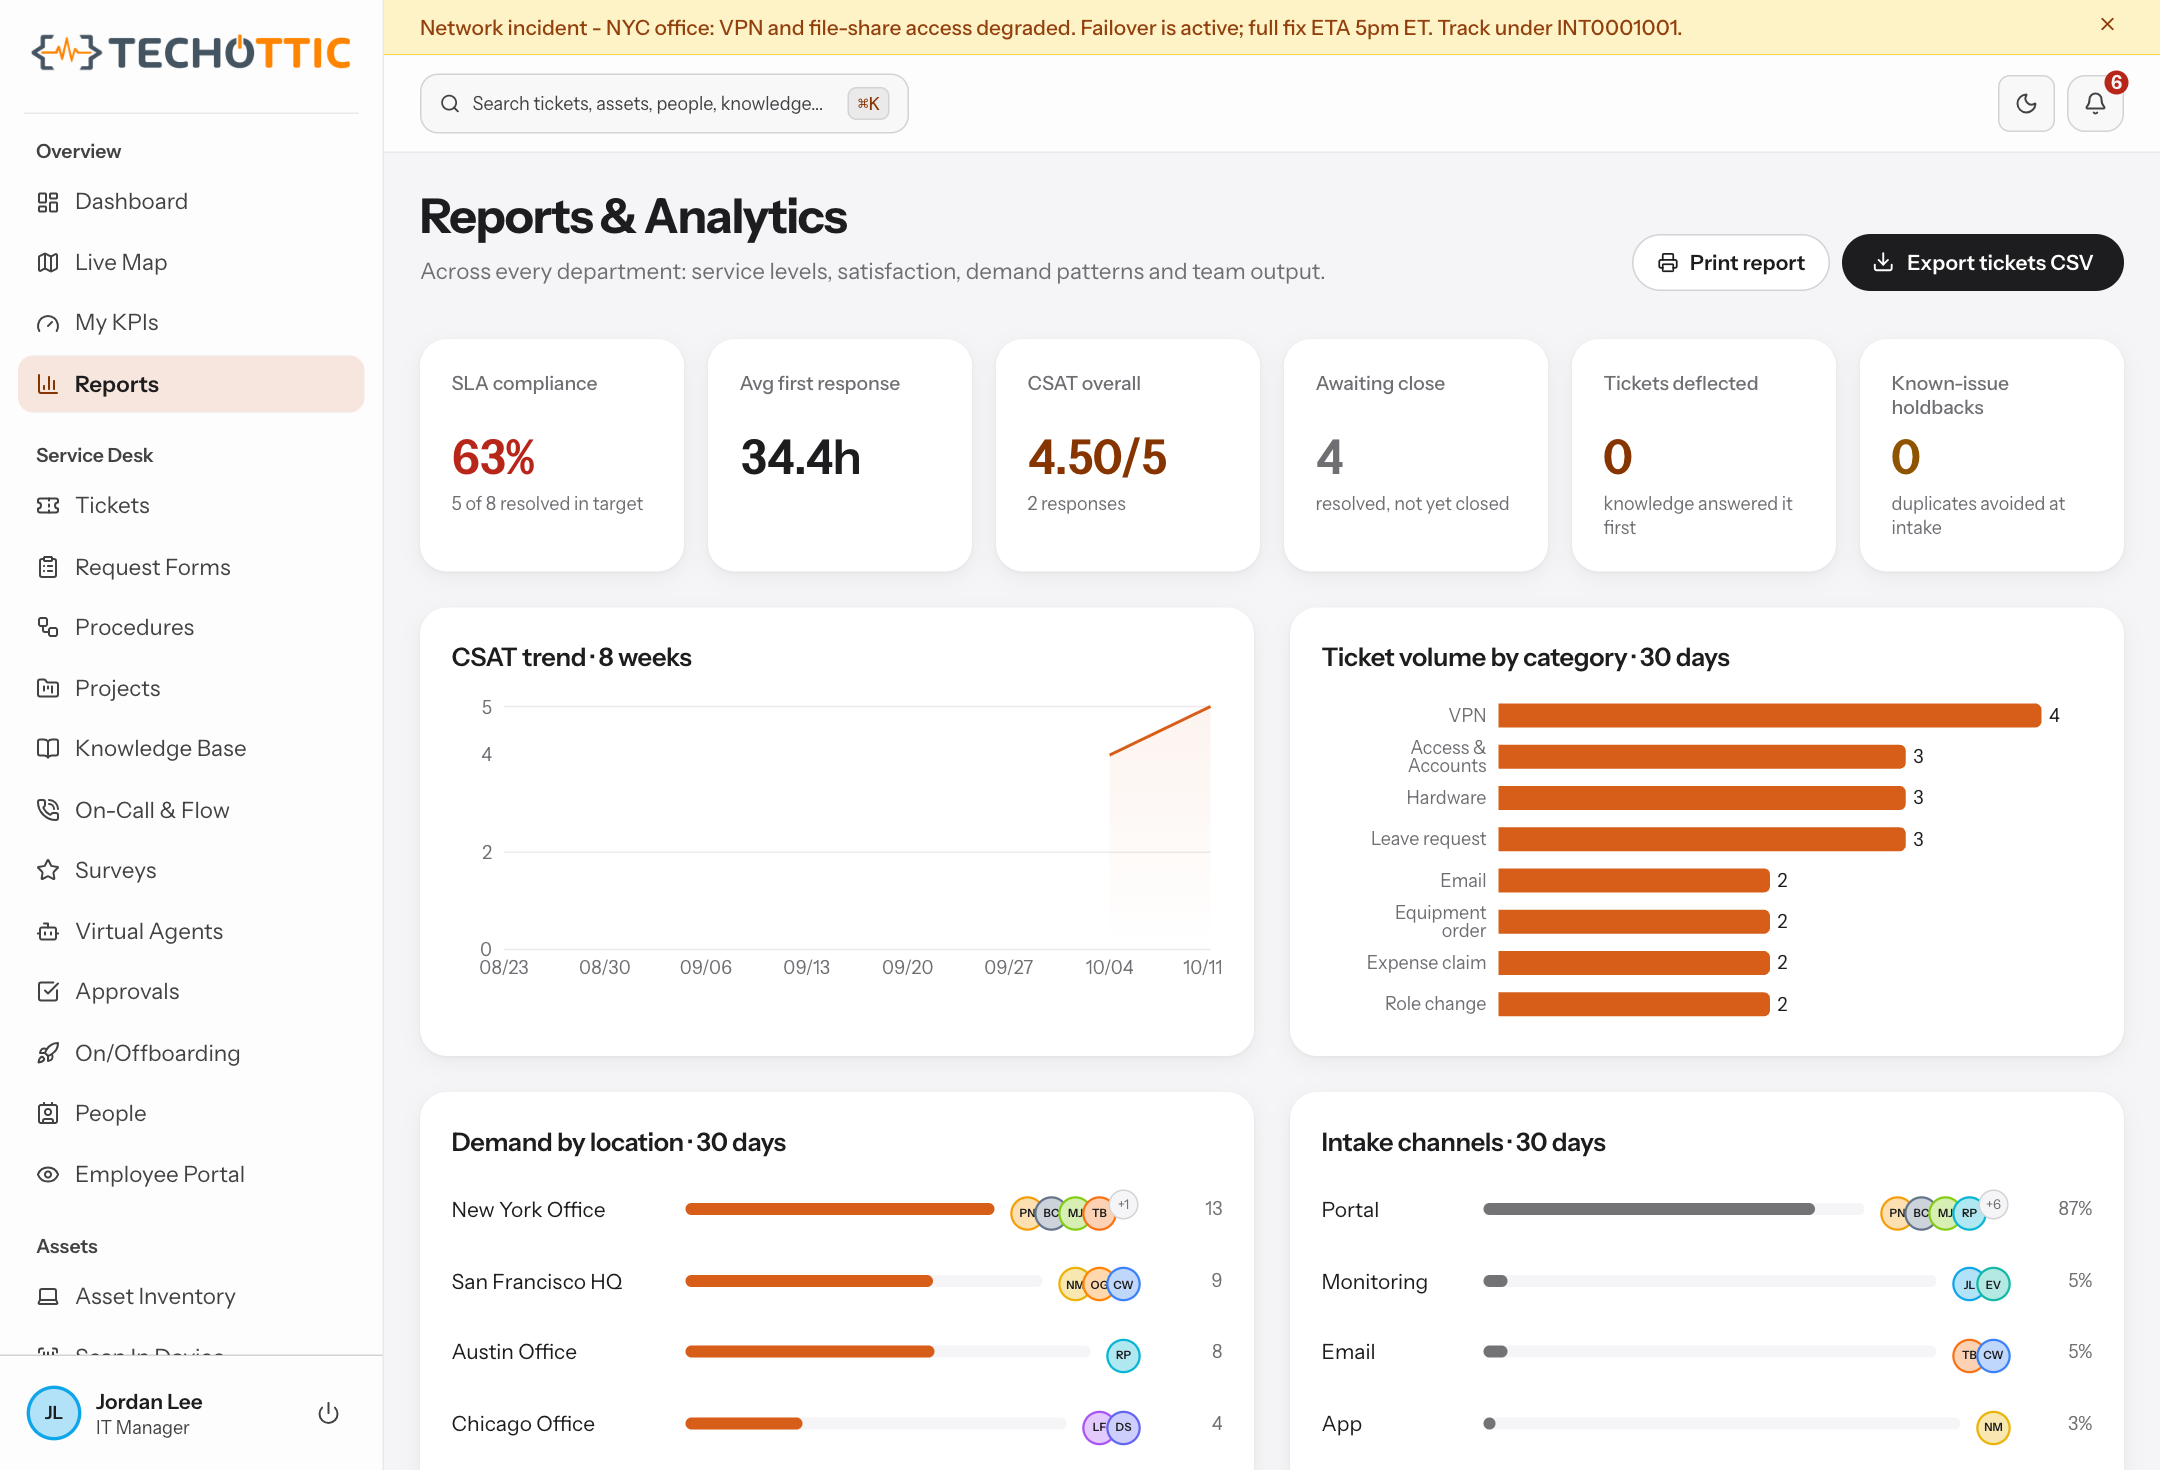Click the log out power icon
This screenshot has height=1470, width=2160.
pyautogui.click(x=328, y=1413)
